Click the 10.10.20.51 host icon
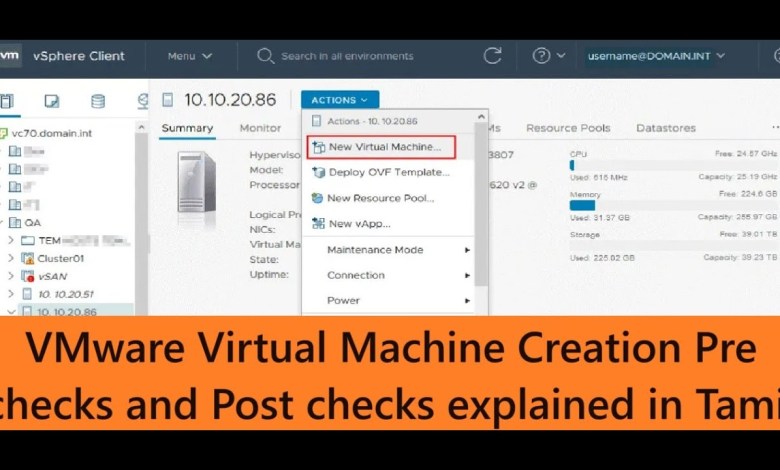 coord(27,294)
